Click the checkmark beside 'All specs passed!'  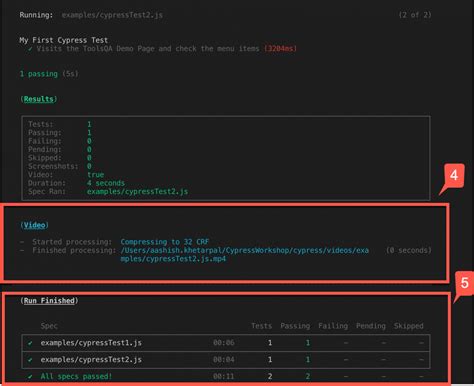(30, 377)
